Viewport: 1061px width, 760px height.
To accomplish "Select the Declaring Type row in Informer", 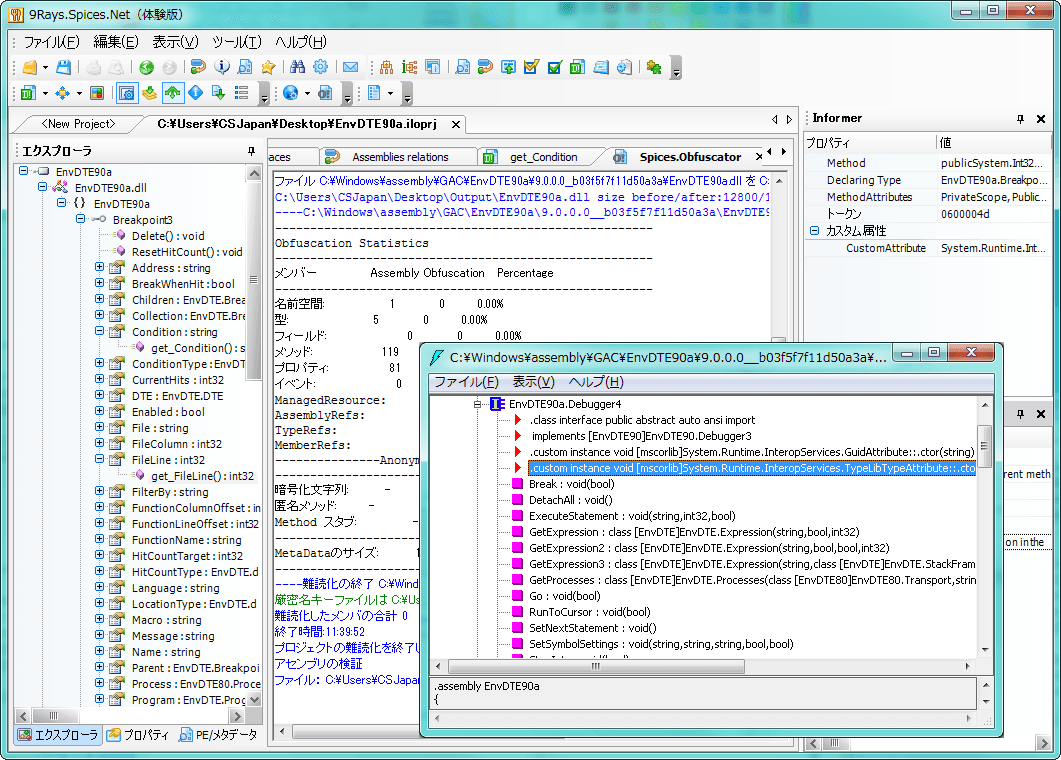I will coord(928,180).
